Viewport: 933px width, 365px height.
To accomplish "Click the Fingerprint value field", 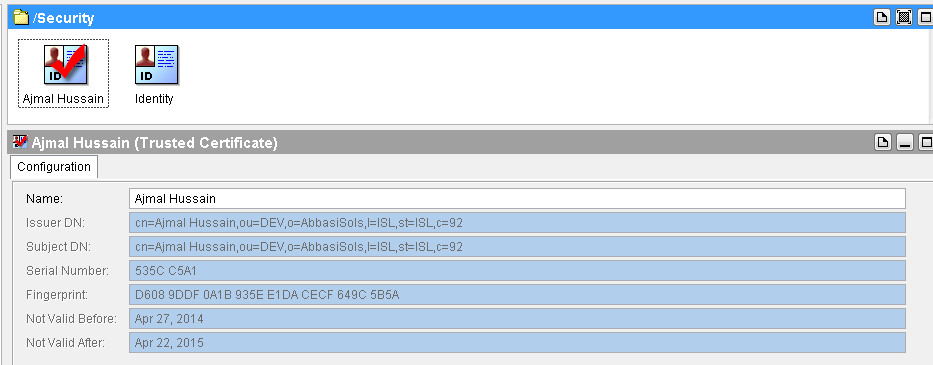I will pyautogui.click(x=517, y=294).
